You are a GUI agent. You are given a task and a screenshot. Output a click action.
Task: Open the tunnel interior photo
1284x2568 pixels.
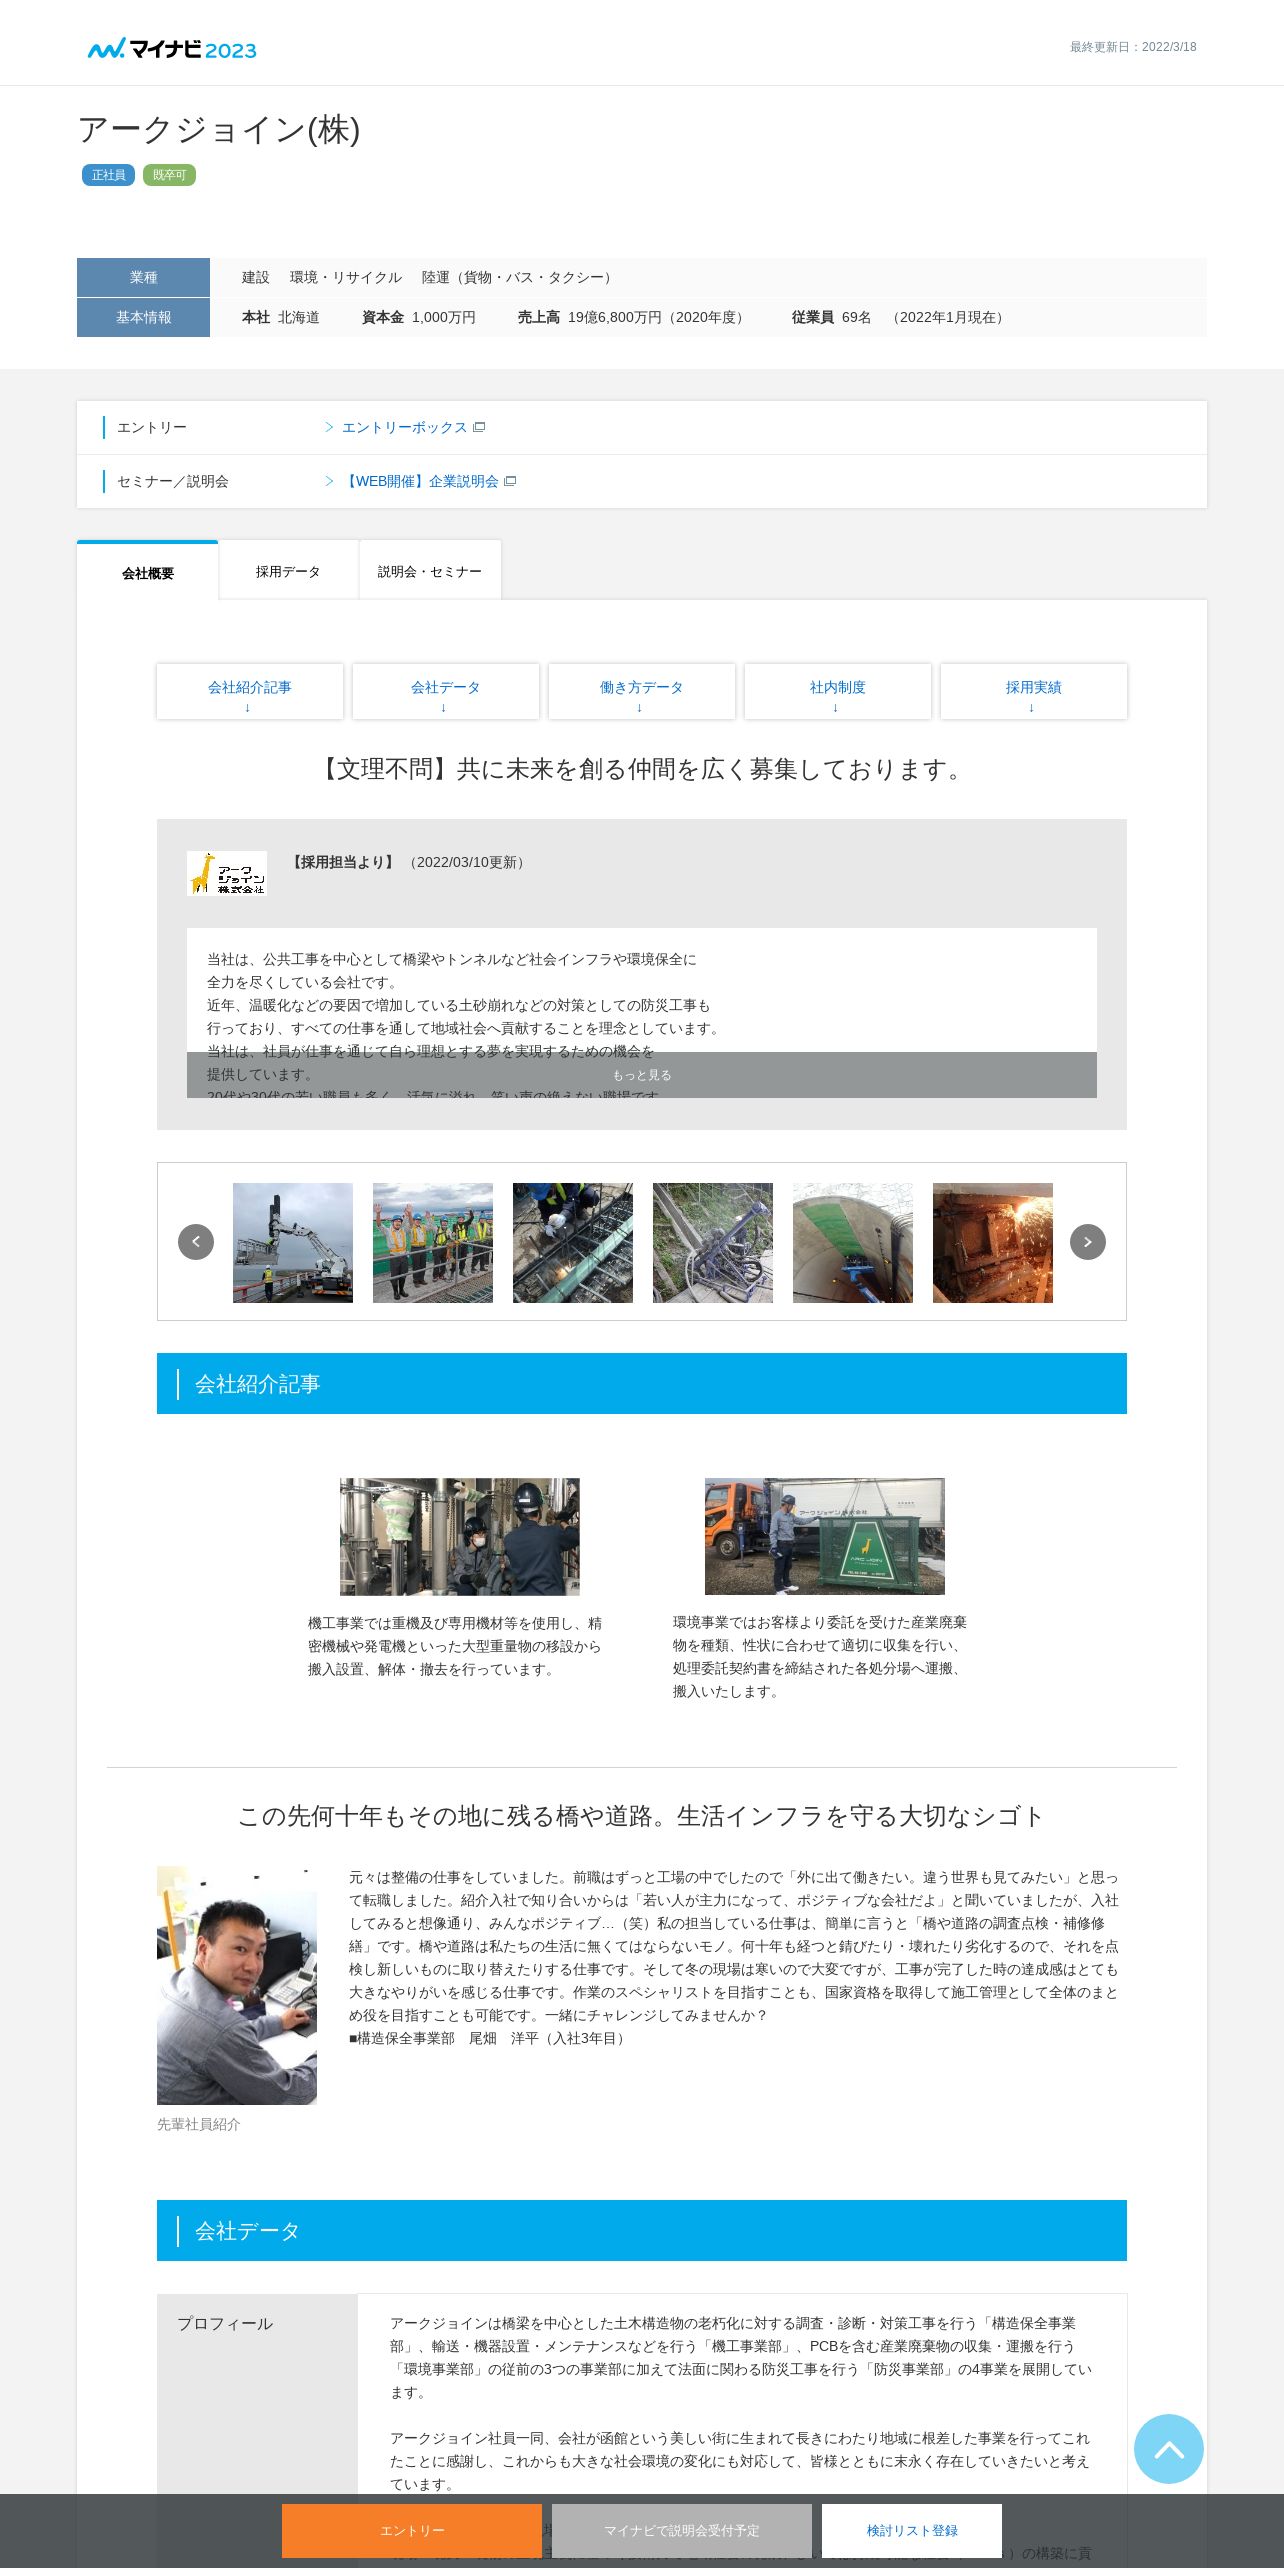[853, 1243]
